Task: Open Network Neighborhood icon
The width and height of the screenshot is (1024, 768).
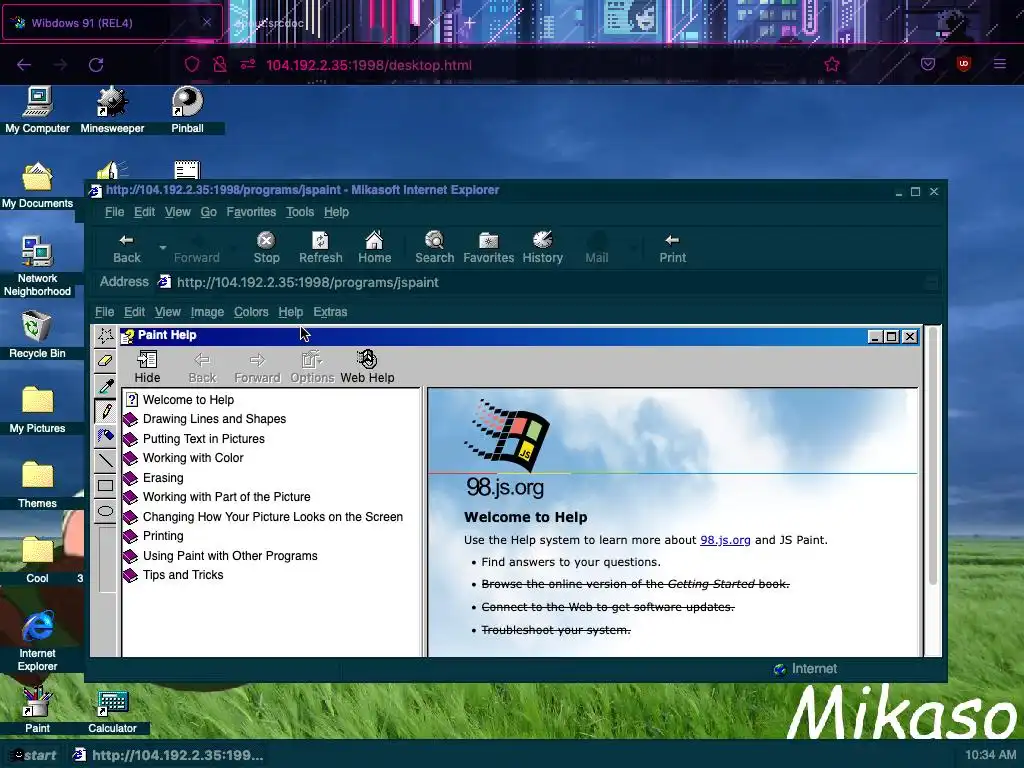Action: tap(37, 266)
